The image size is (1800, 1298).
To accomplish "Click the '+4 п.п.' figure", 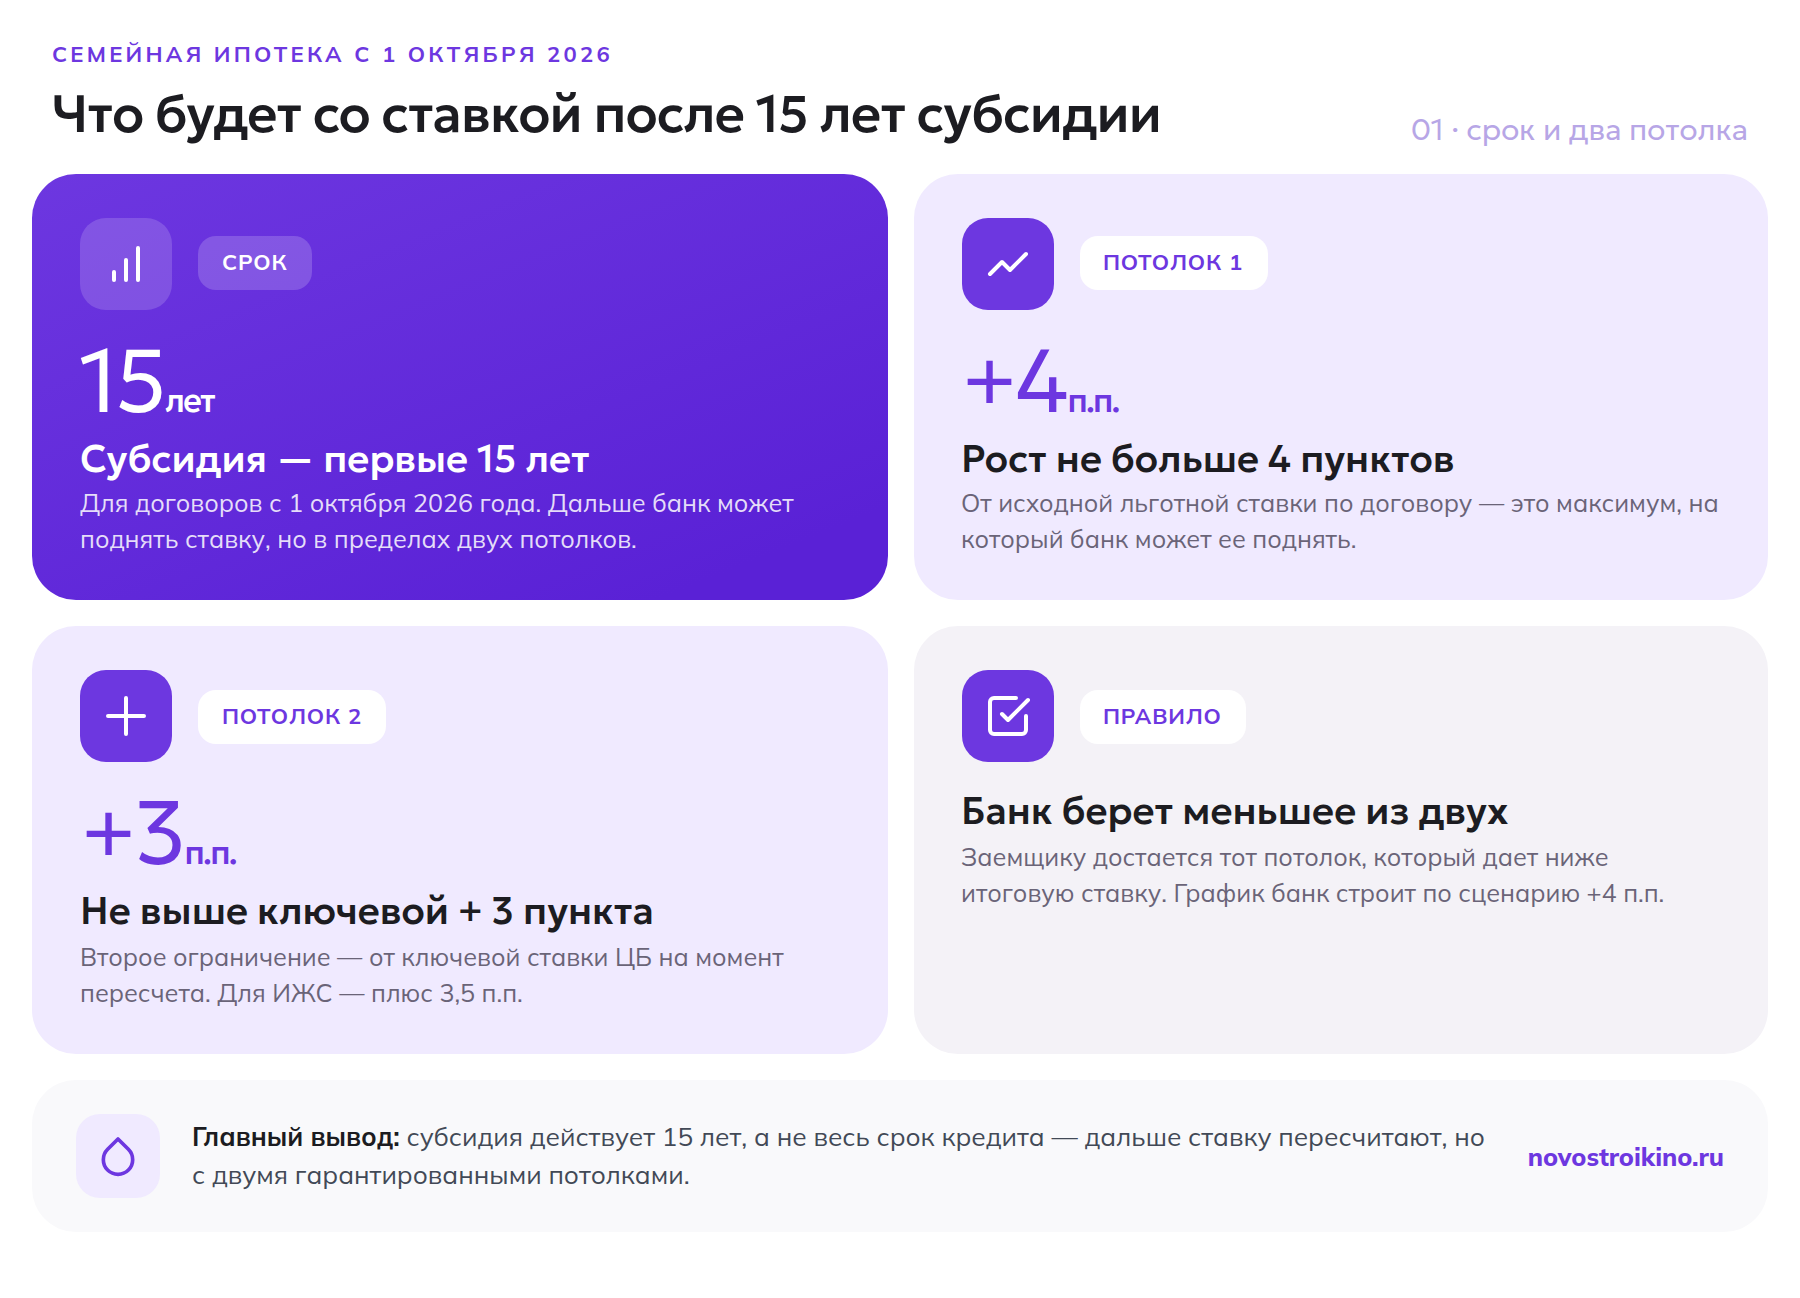I will pyautogui.click(x=1042, y=381).
